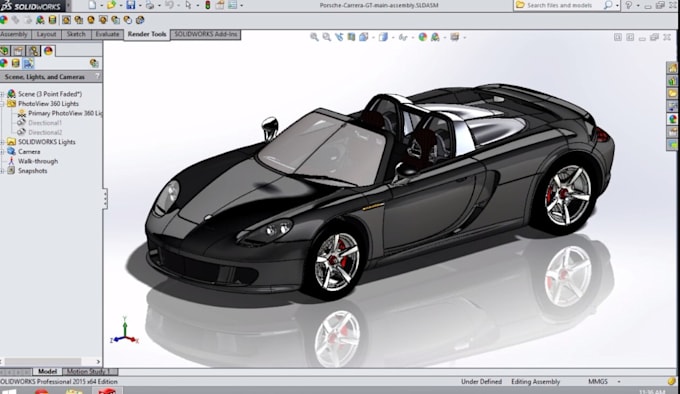The width and height of the screenshot is (680, 394).
Task: Toggle the Section View icon
Action: [351, 37]
